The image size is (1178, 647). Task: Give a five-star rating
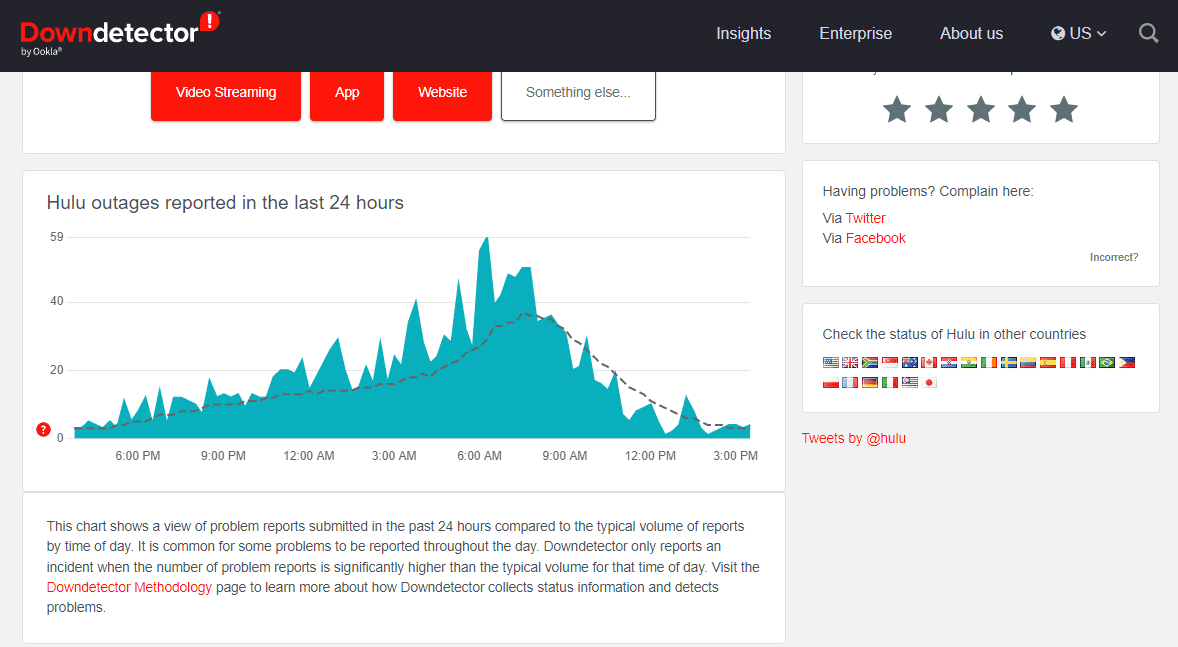click(x=1063, y=110)
